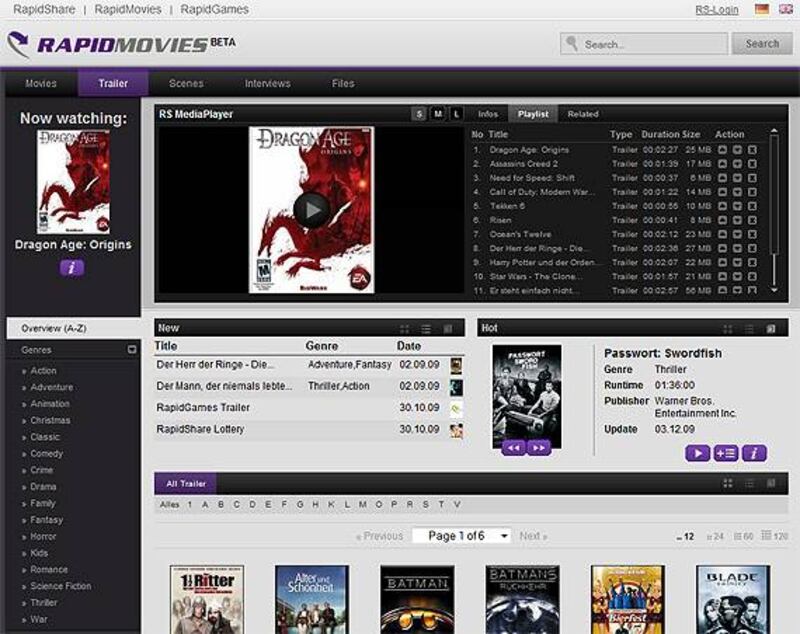Show 24 trailers per page
The width and height of the screenshot is (800, 634).
[x=715, y=537]
